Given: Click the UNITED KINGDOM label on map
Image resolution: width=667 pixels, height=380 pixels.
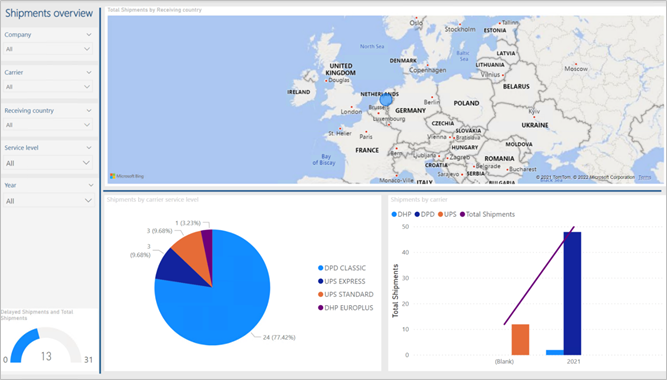Looking at the screenshot, I should (x=341, y=69).
